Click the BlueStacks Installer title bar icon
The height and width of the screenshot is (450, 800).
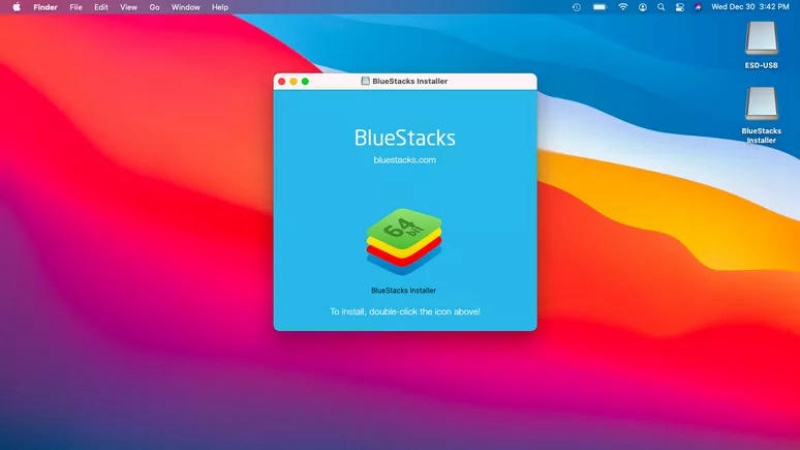click(x=365, y=81)
